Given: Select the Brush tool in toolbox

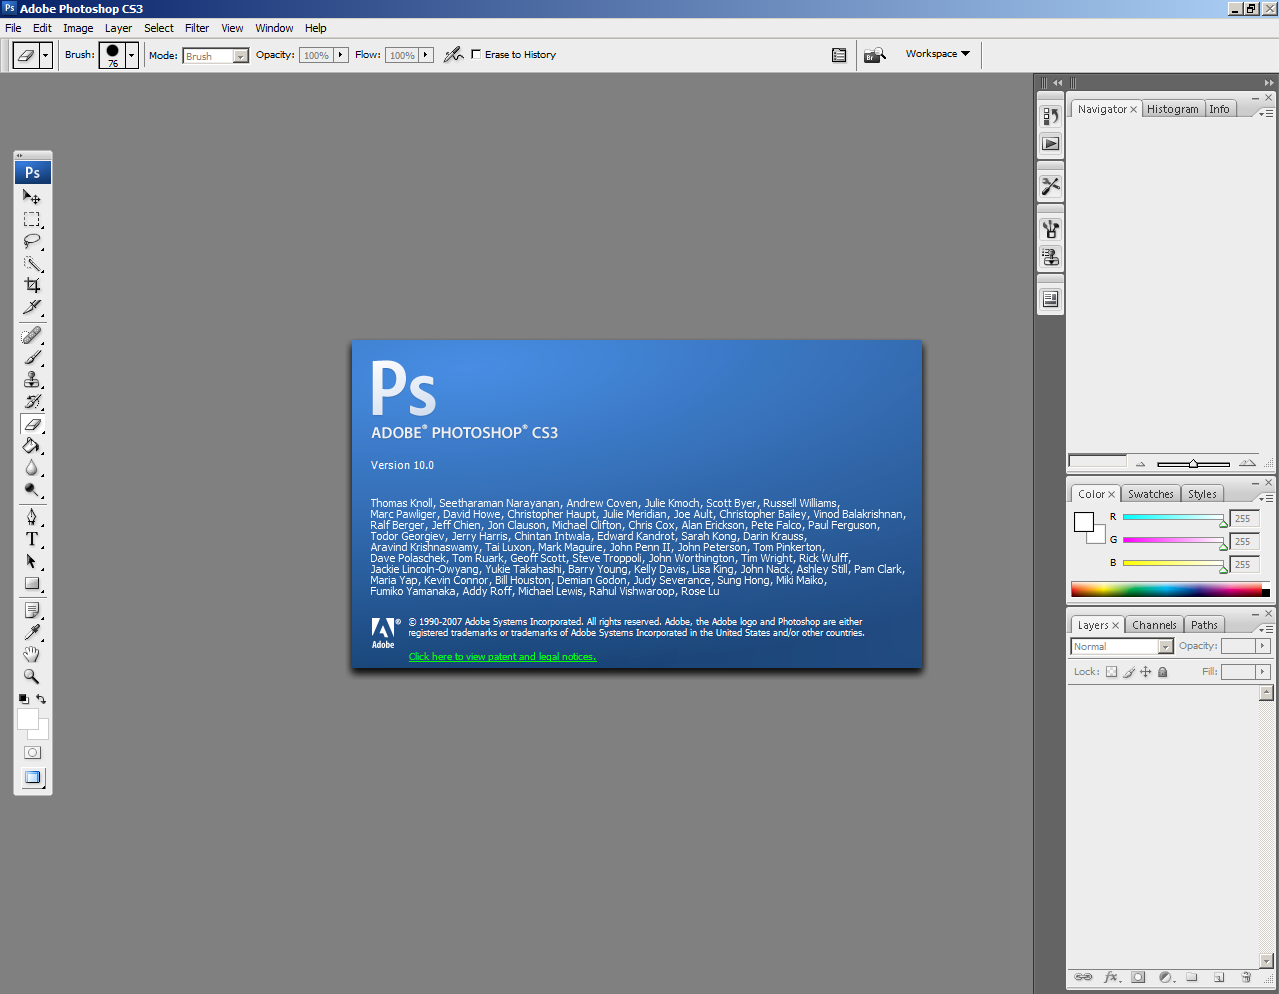Looking at the screenshot, I should click(32, 357).
